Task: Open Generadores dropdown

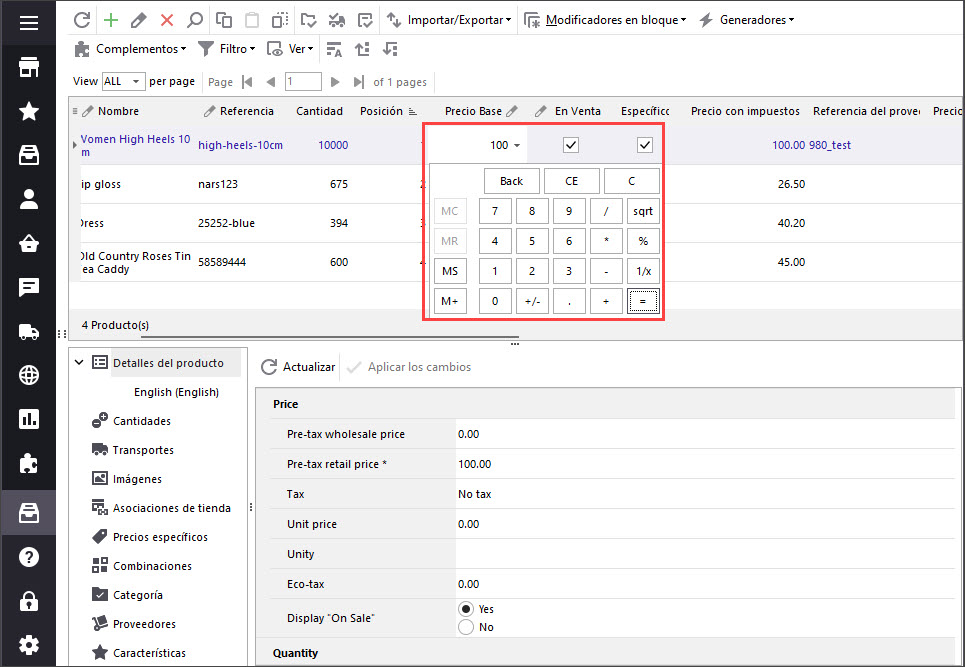Action: tap(747, 20)
